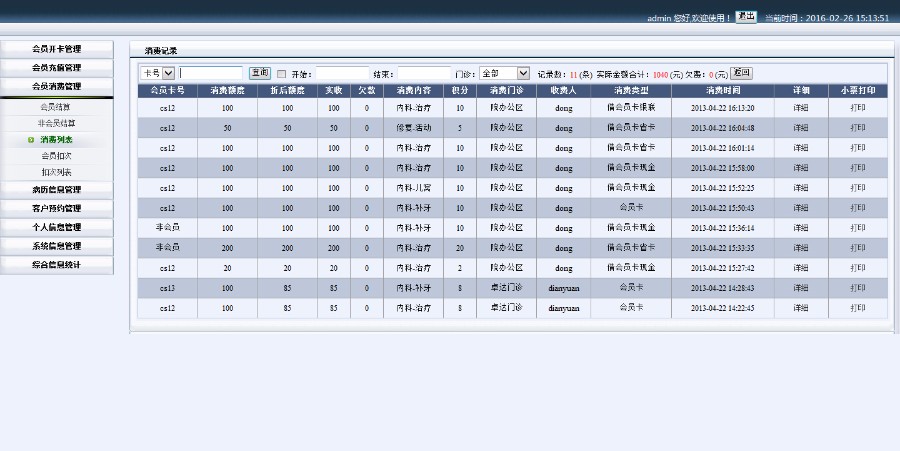This screenshot has height=451, width=900.
Task: Click 打印 for the 15:52:25 record
Action: (858, 188)
